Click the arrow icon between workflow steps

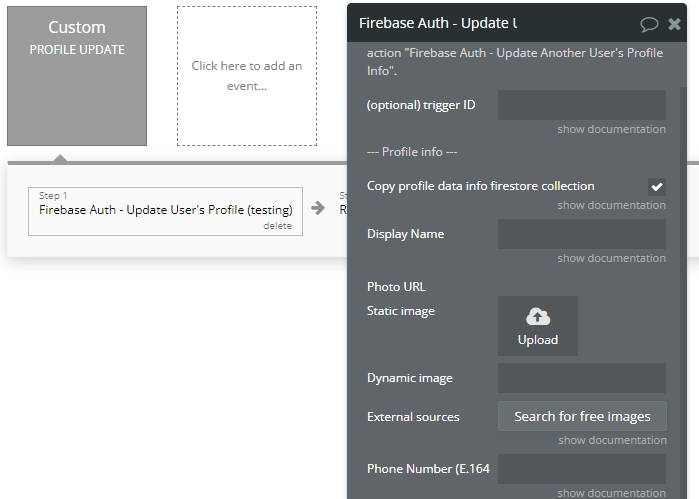pyautogui.click(x=318, y=208)
